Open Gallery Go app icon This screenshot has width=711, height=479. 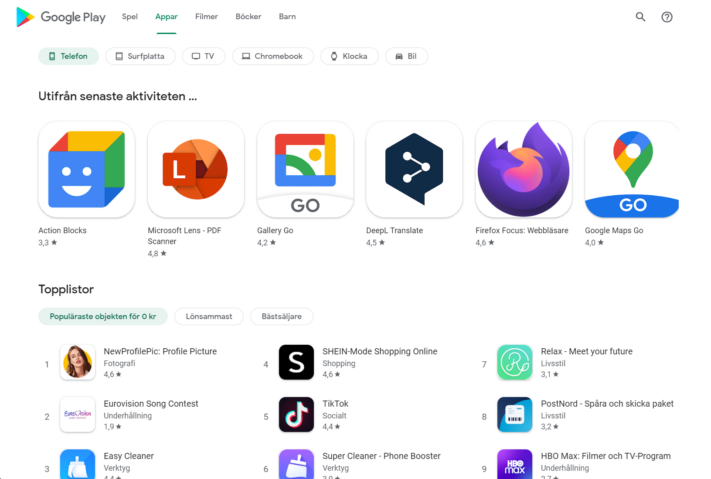(305, 169)
